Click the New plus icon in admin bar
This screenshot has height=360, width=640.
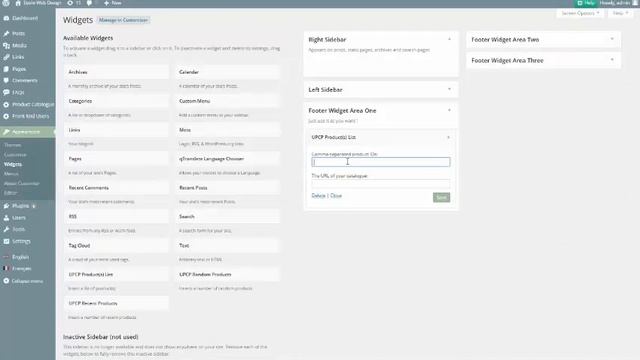click(107, 3)
